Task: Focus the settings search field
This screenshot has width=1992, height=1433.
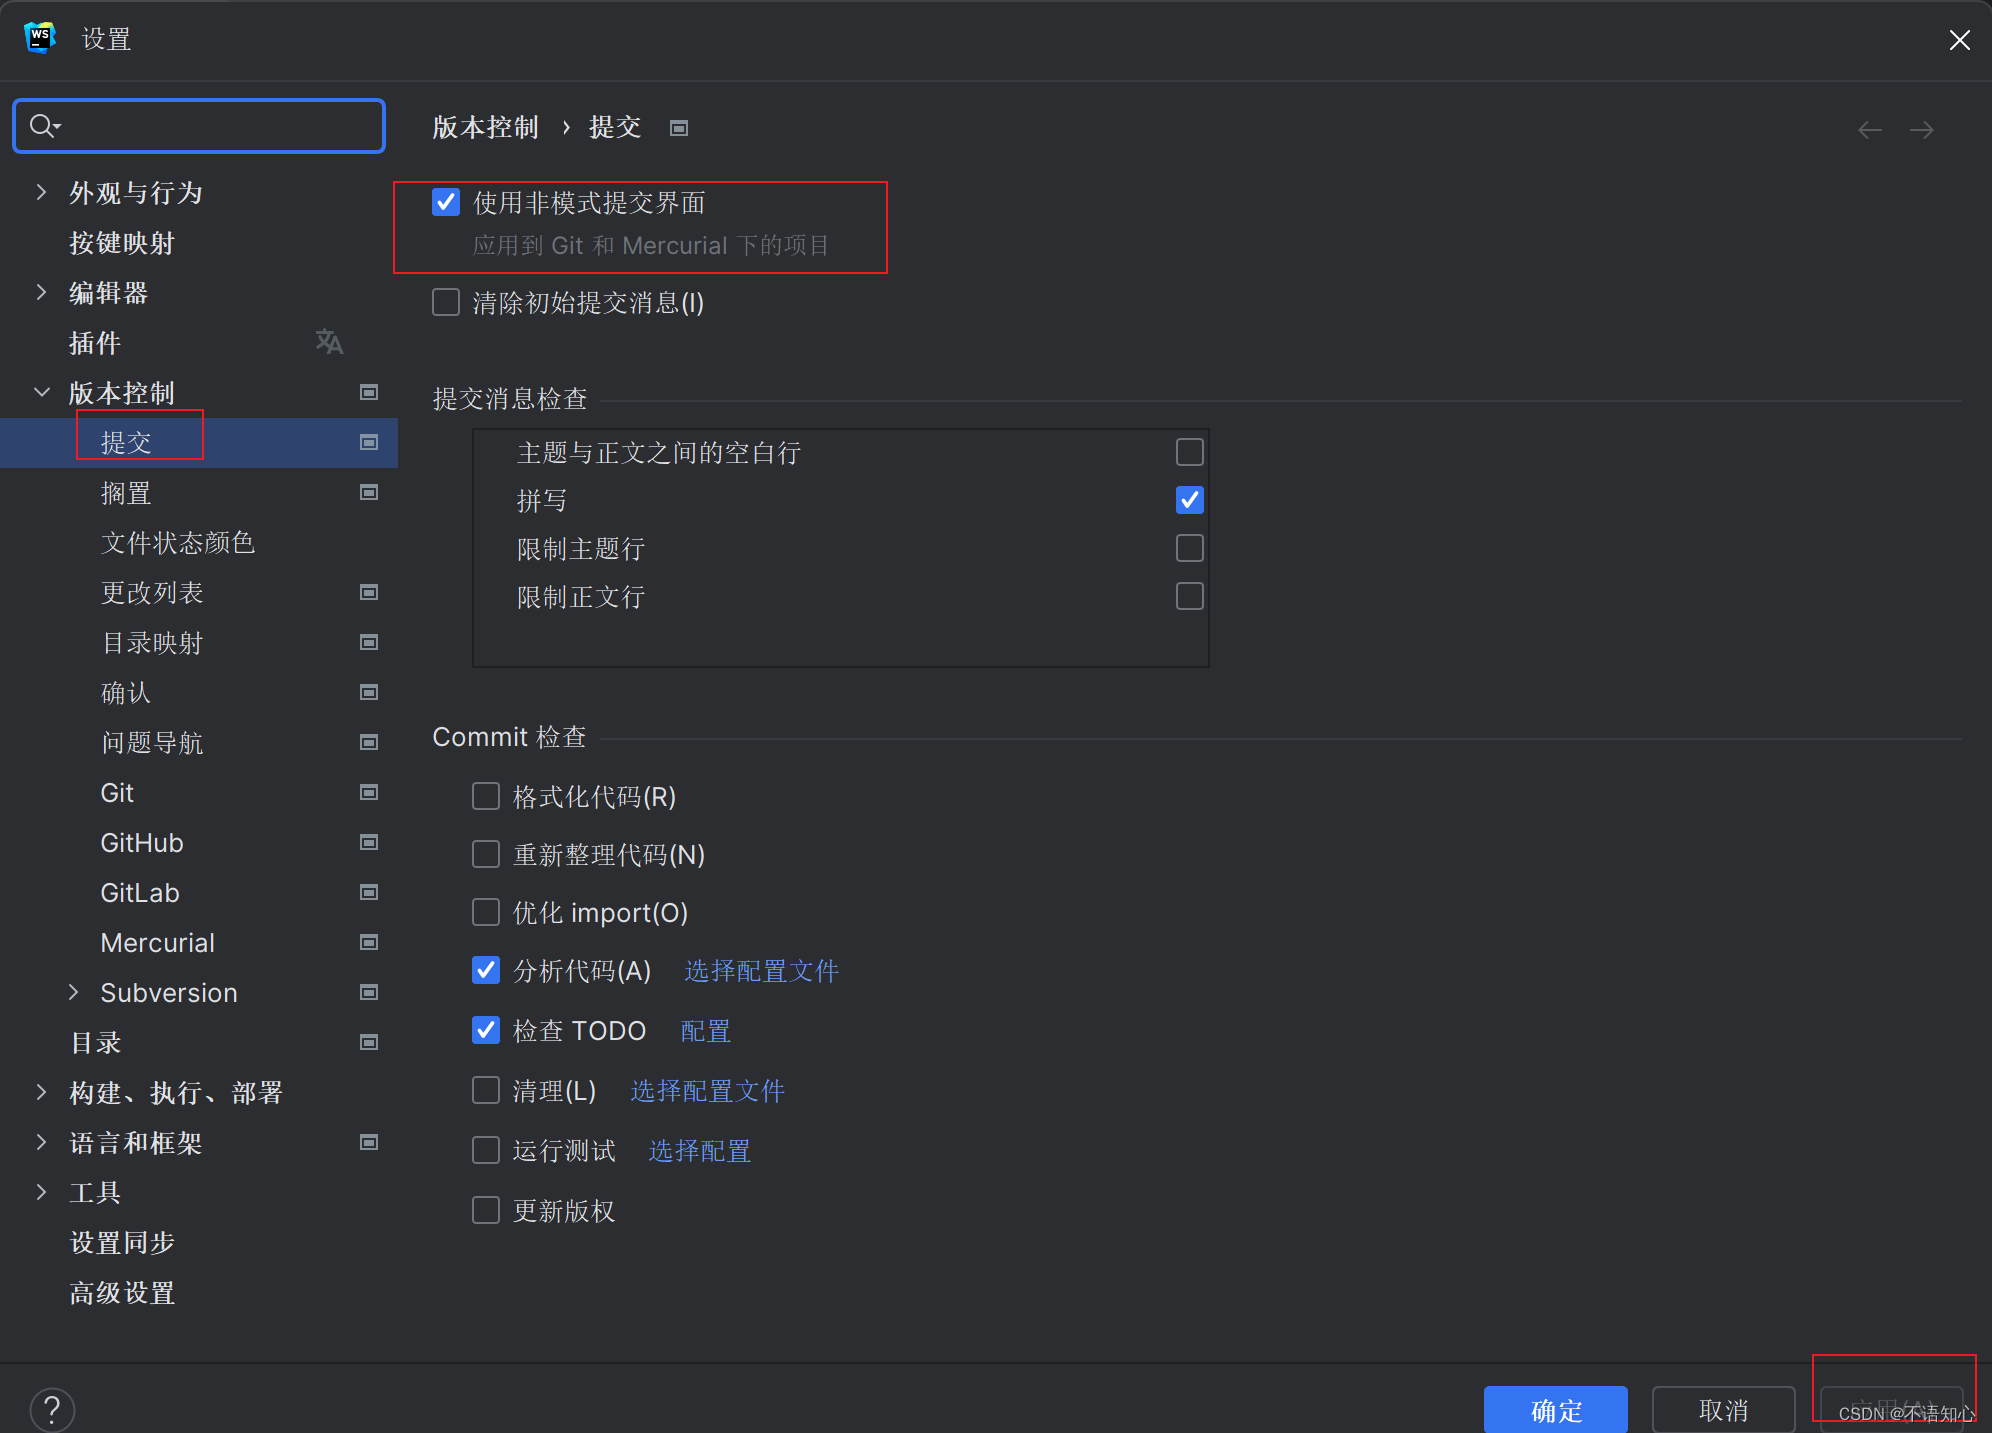Action: pyautogui.click(x=220, y=126)
